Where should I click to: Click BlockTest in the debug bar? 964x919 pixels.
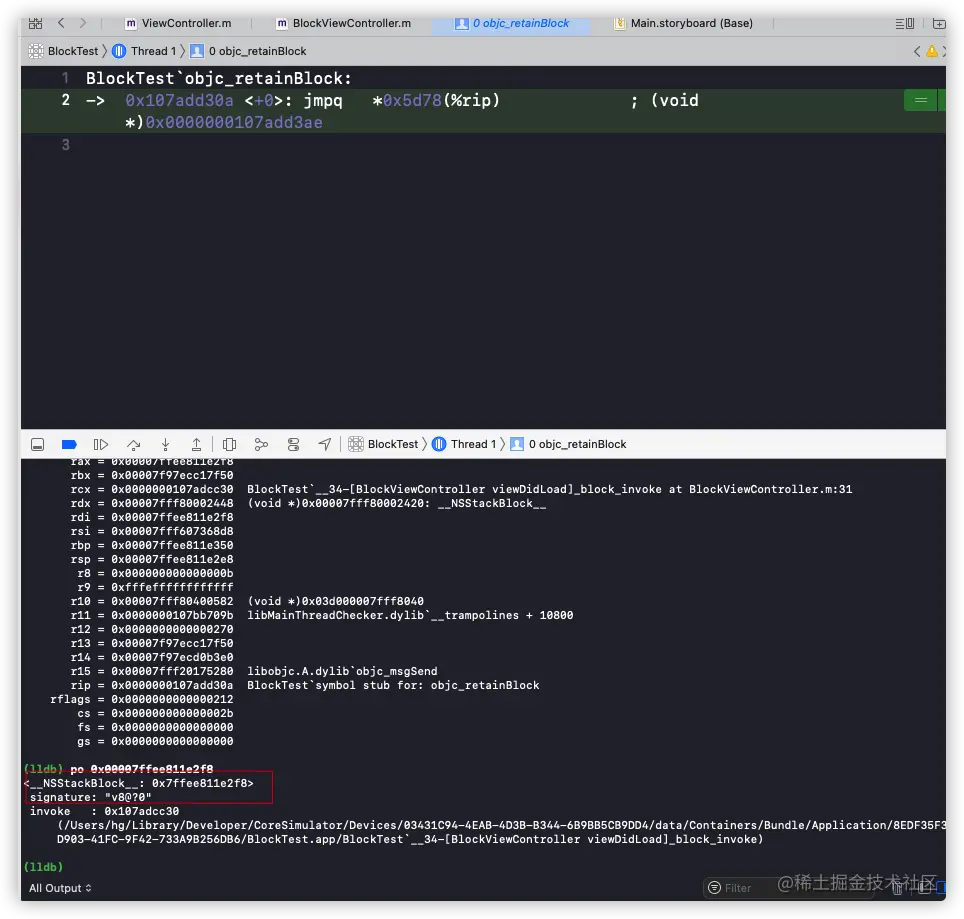(x=384, y=444)
